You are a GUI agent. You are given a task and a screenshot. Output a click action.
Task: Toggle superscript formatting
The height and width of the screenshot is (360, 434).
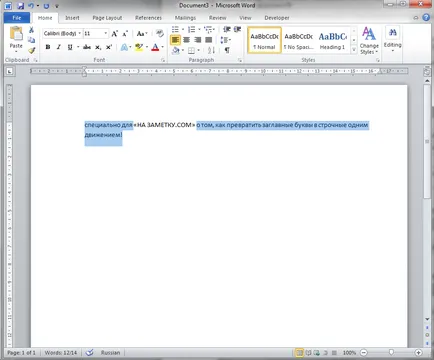pos(109,47)
